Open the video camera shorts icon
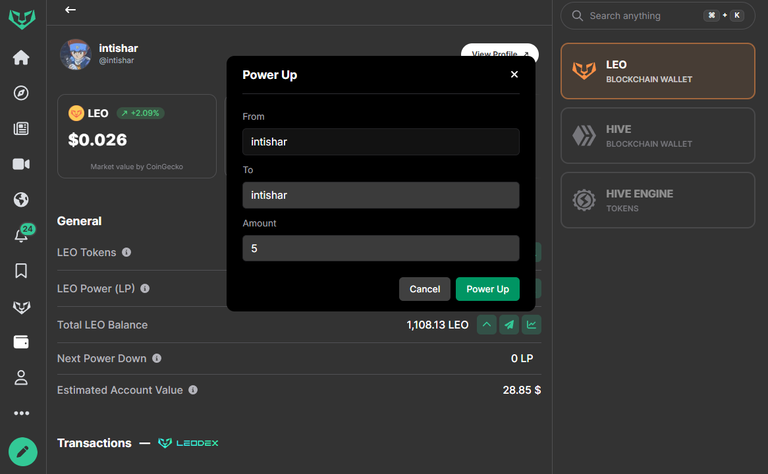 pos(21,164)
